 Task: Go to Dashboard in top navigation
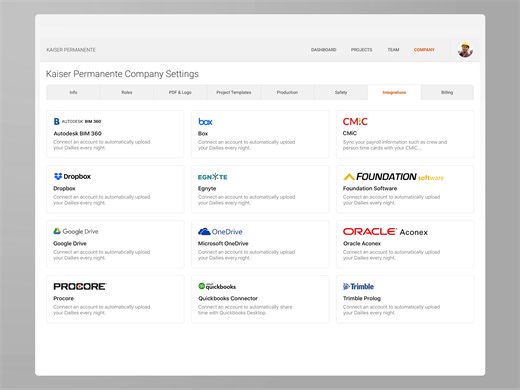point(324,50)
